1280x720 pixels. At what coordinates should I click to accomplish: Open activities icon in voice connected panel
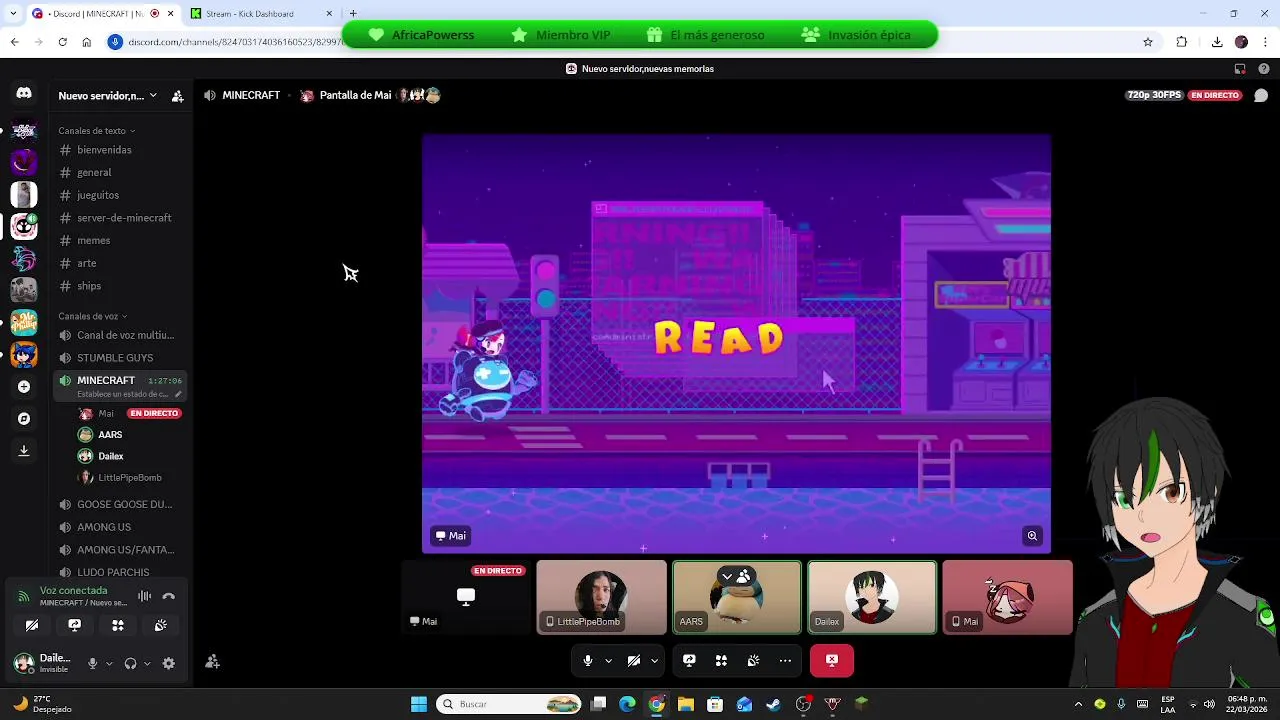118,625
